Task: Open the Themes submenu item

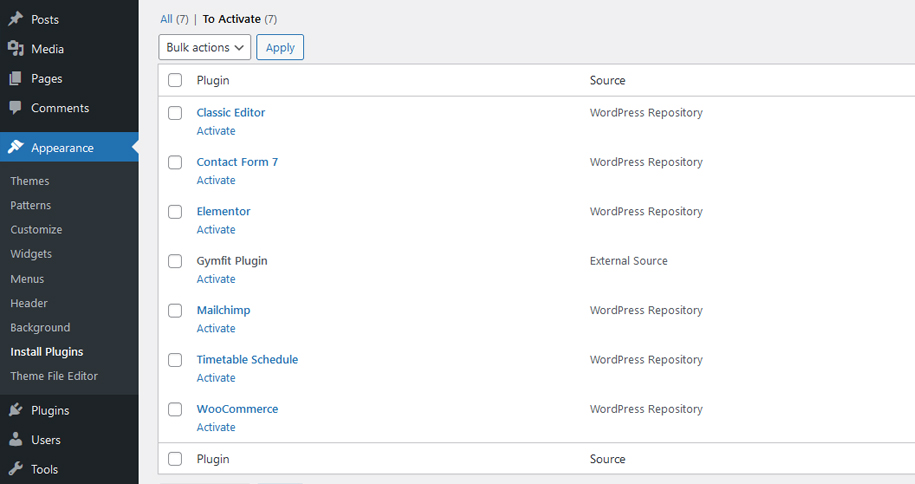Action: click(30, 181)
